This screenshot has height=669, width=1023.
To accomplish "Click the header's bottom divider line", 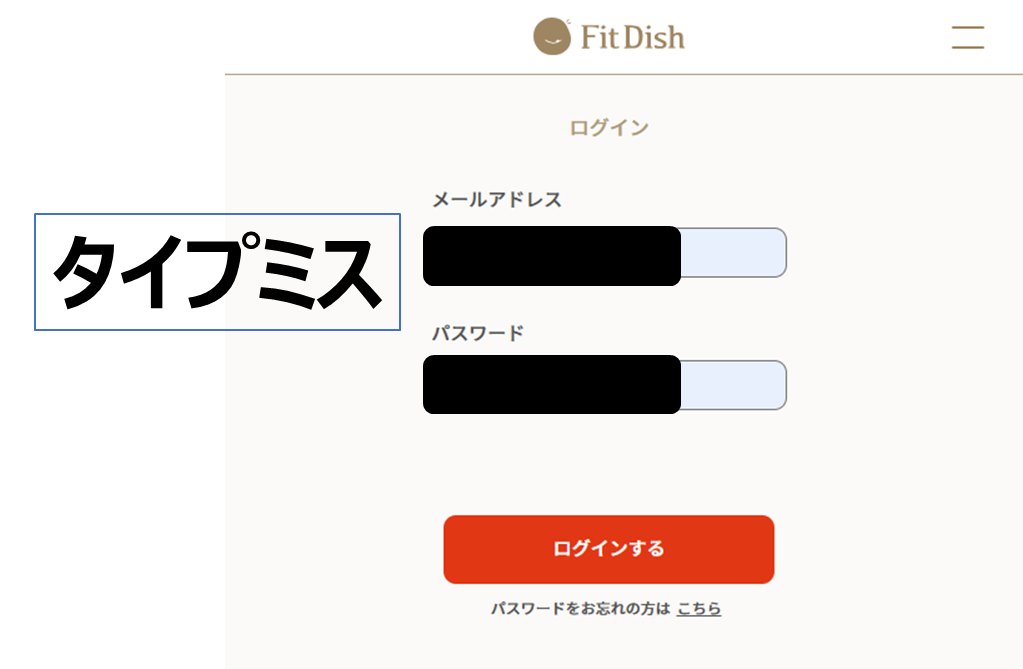I will tap(620, 74).
